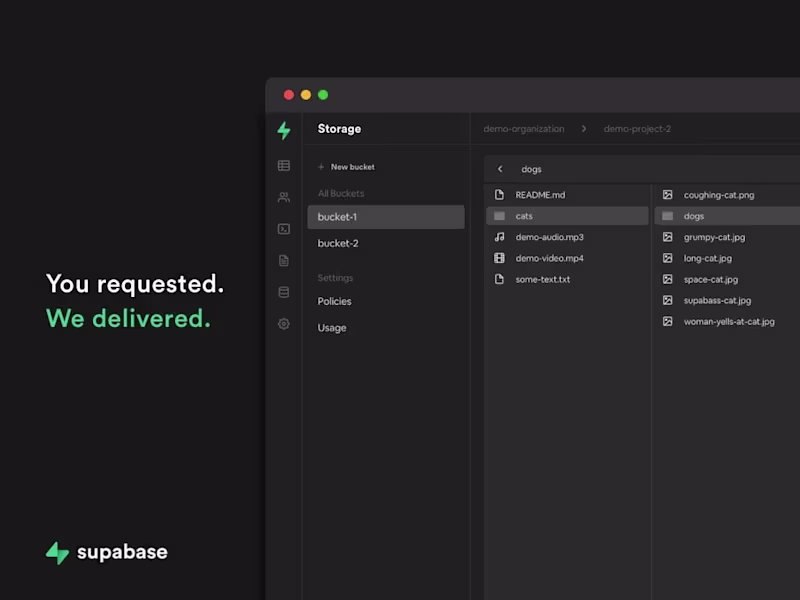
Task: Open the dogs folder name in second column
Action: (694, 216)
